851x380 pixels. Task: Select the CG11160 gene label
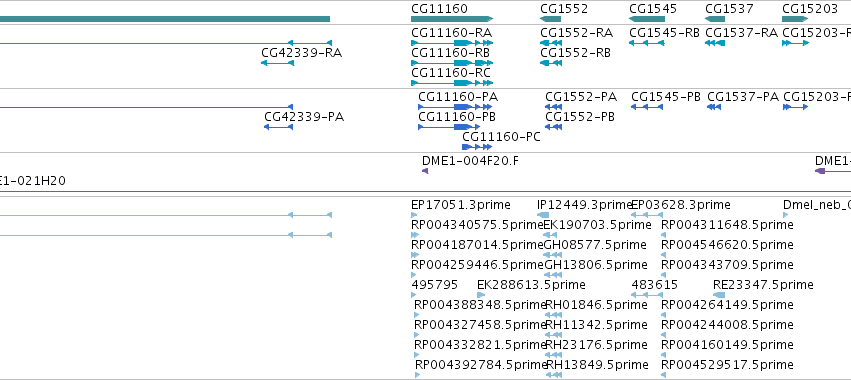pyautogui.click(x=439, y=9)
